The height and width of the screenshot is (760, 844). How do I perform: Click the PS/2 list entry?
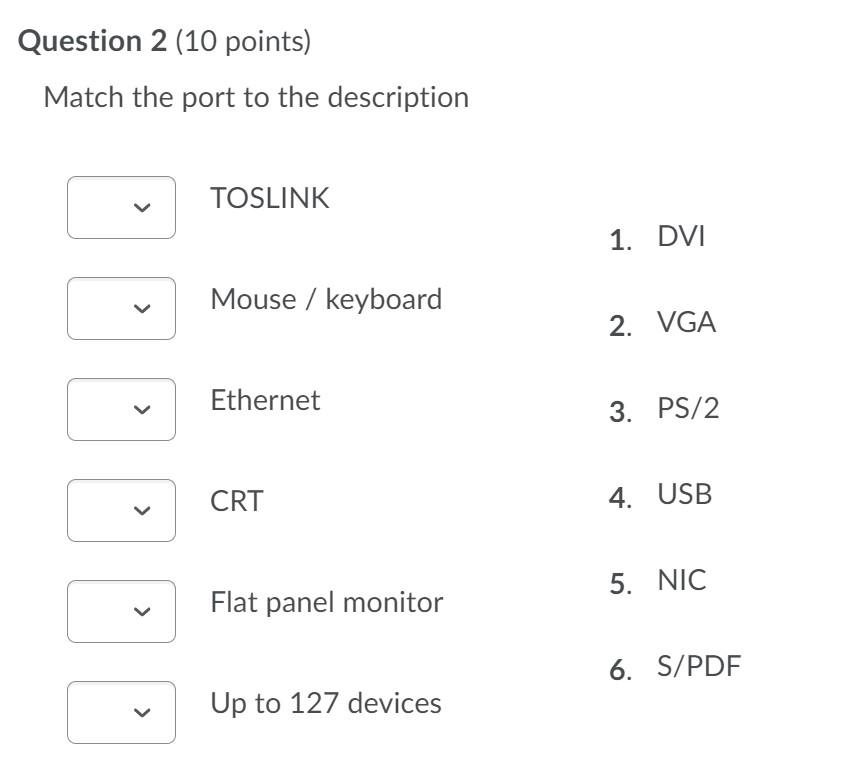tap(690, 408)
